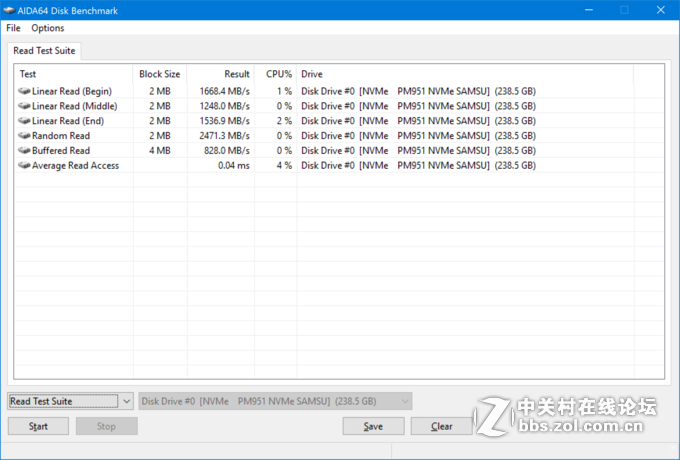Click the 1248.0 MB/s result value
Image resolution: width=680 pixels, height=460 pixels.
point(225,106)
